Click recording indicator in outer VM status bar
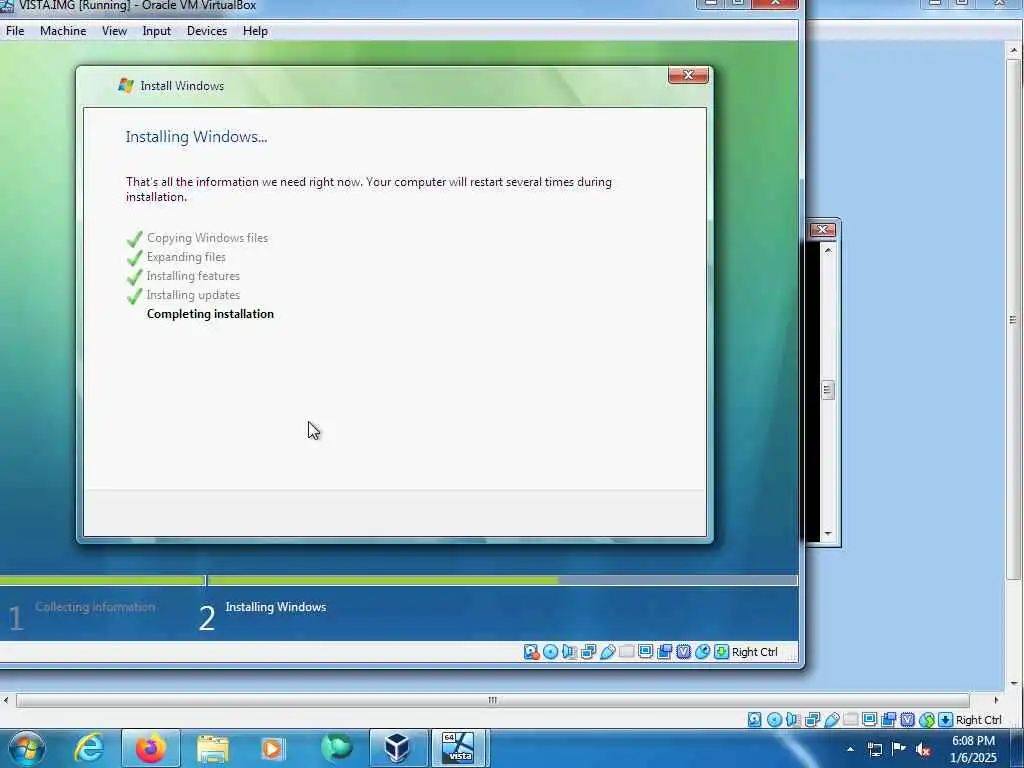This screenshot has height=768, width=1024. (888, 720)
